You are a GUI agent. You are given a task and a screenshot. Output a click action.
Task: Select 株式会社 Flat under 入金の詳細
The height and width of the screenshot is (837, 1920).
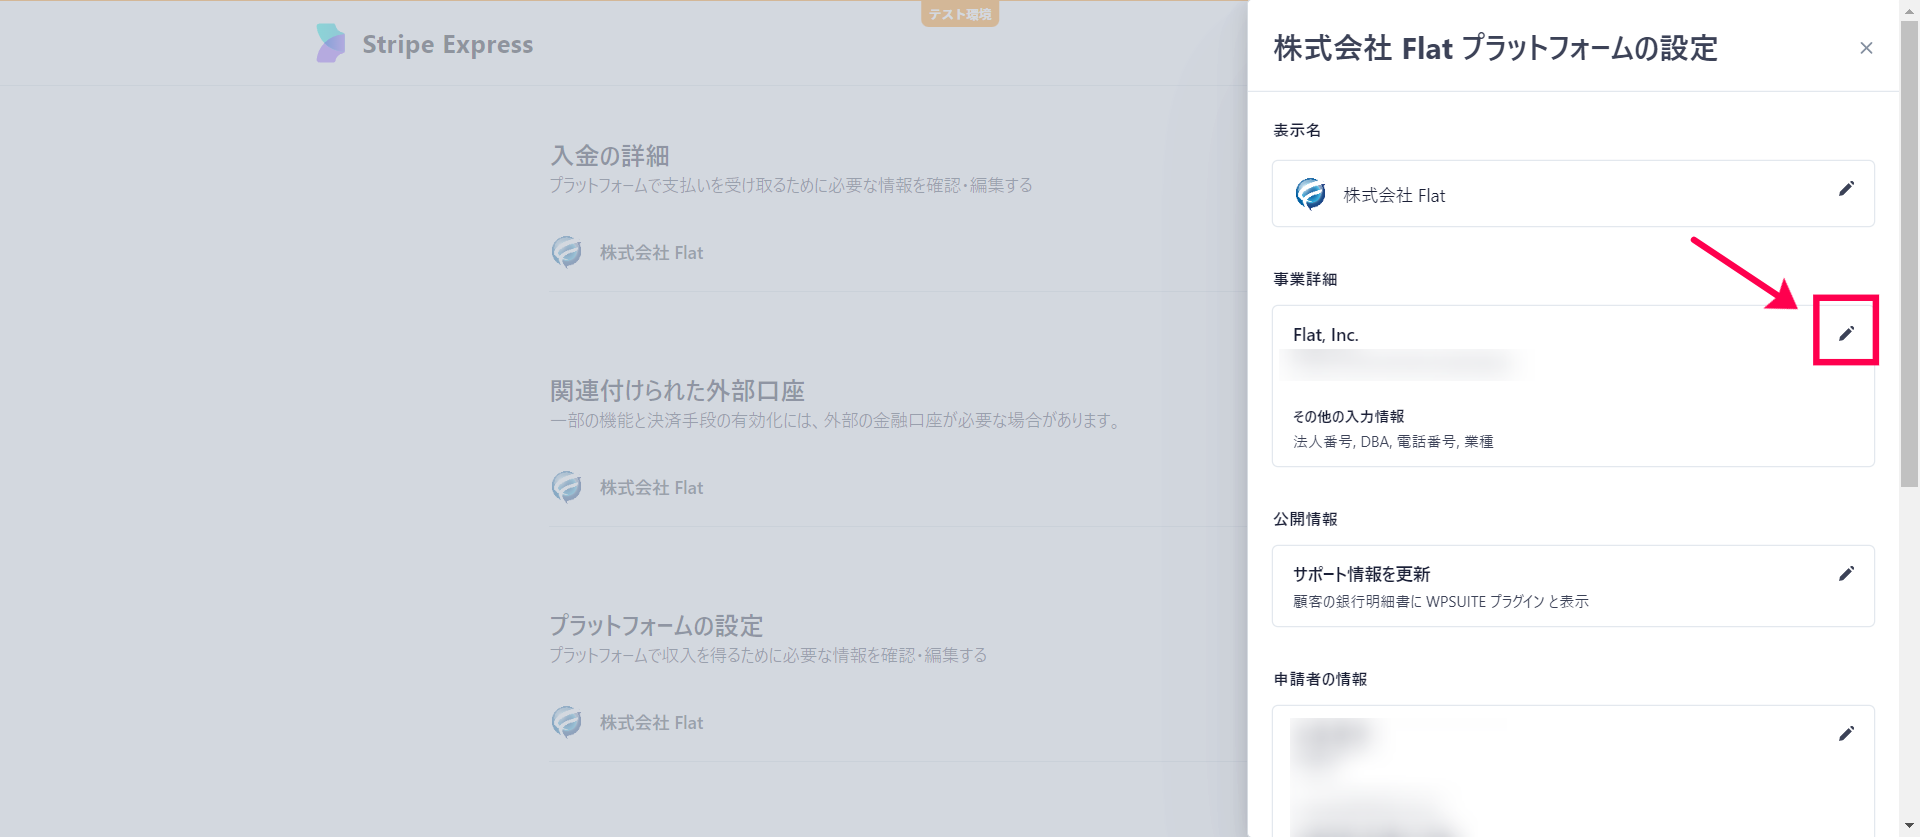pyautogui.click(x=651, y=253)
